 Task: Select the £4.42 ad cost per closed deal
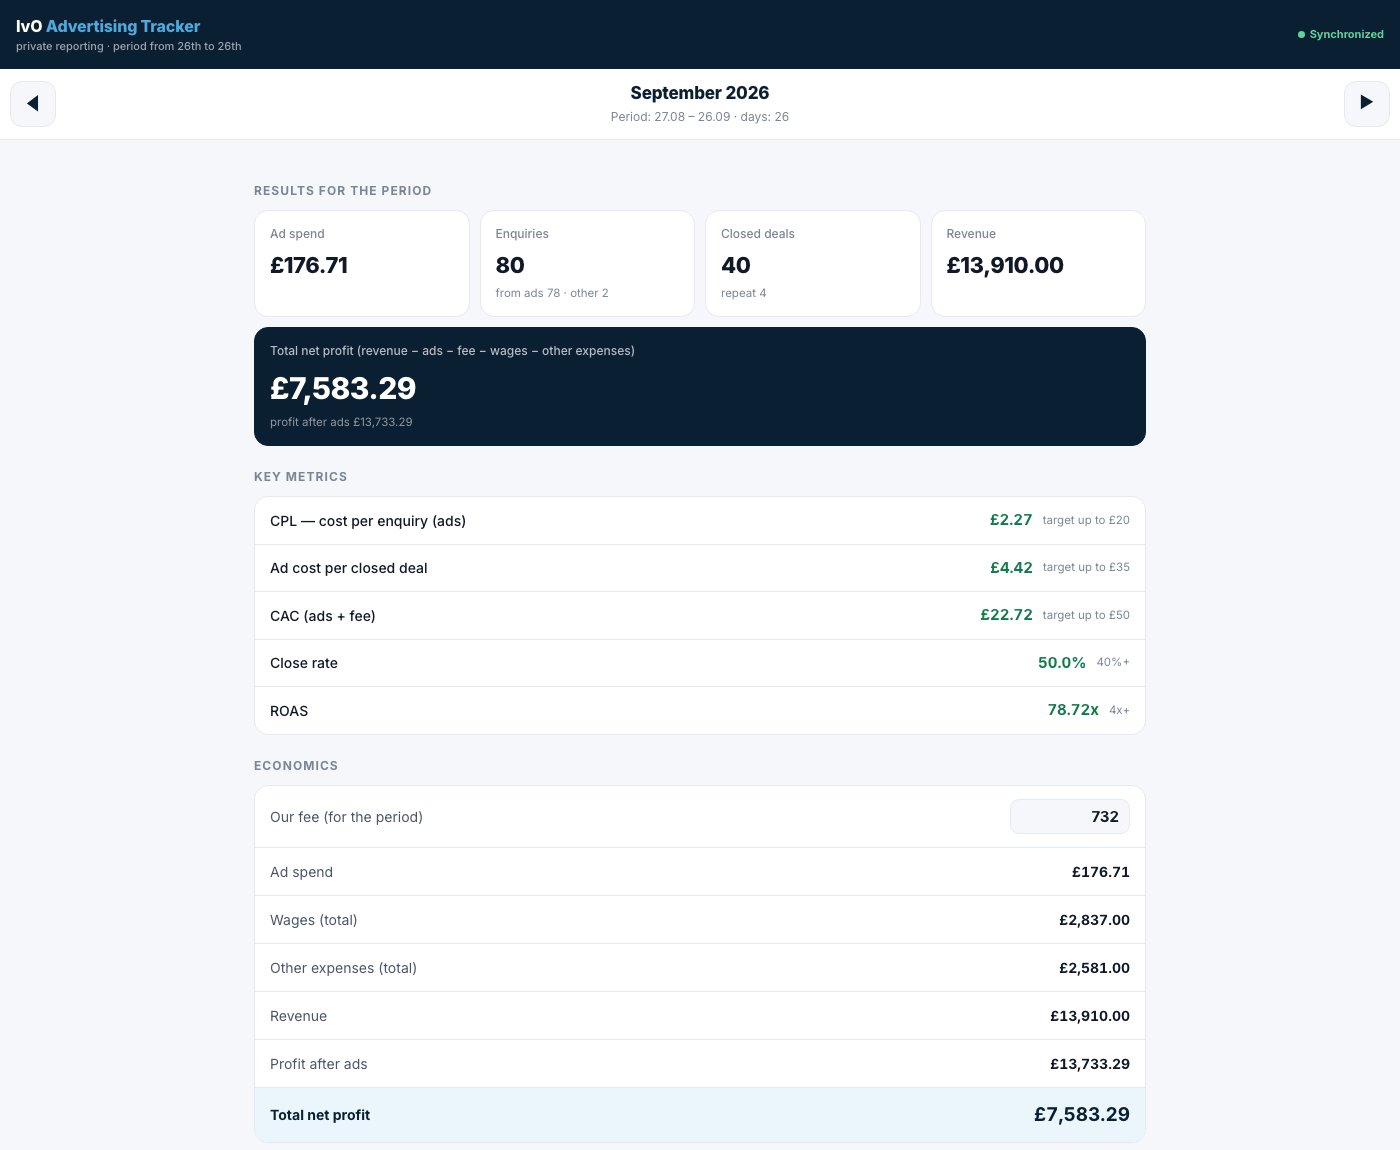pos(1011,568)
